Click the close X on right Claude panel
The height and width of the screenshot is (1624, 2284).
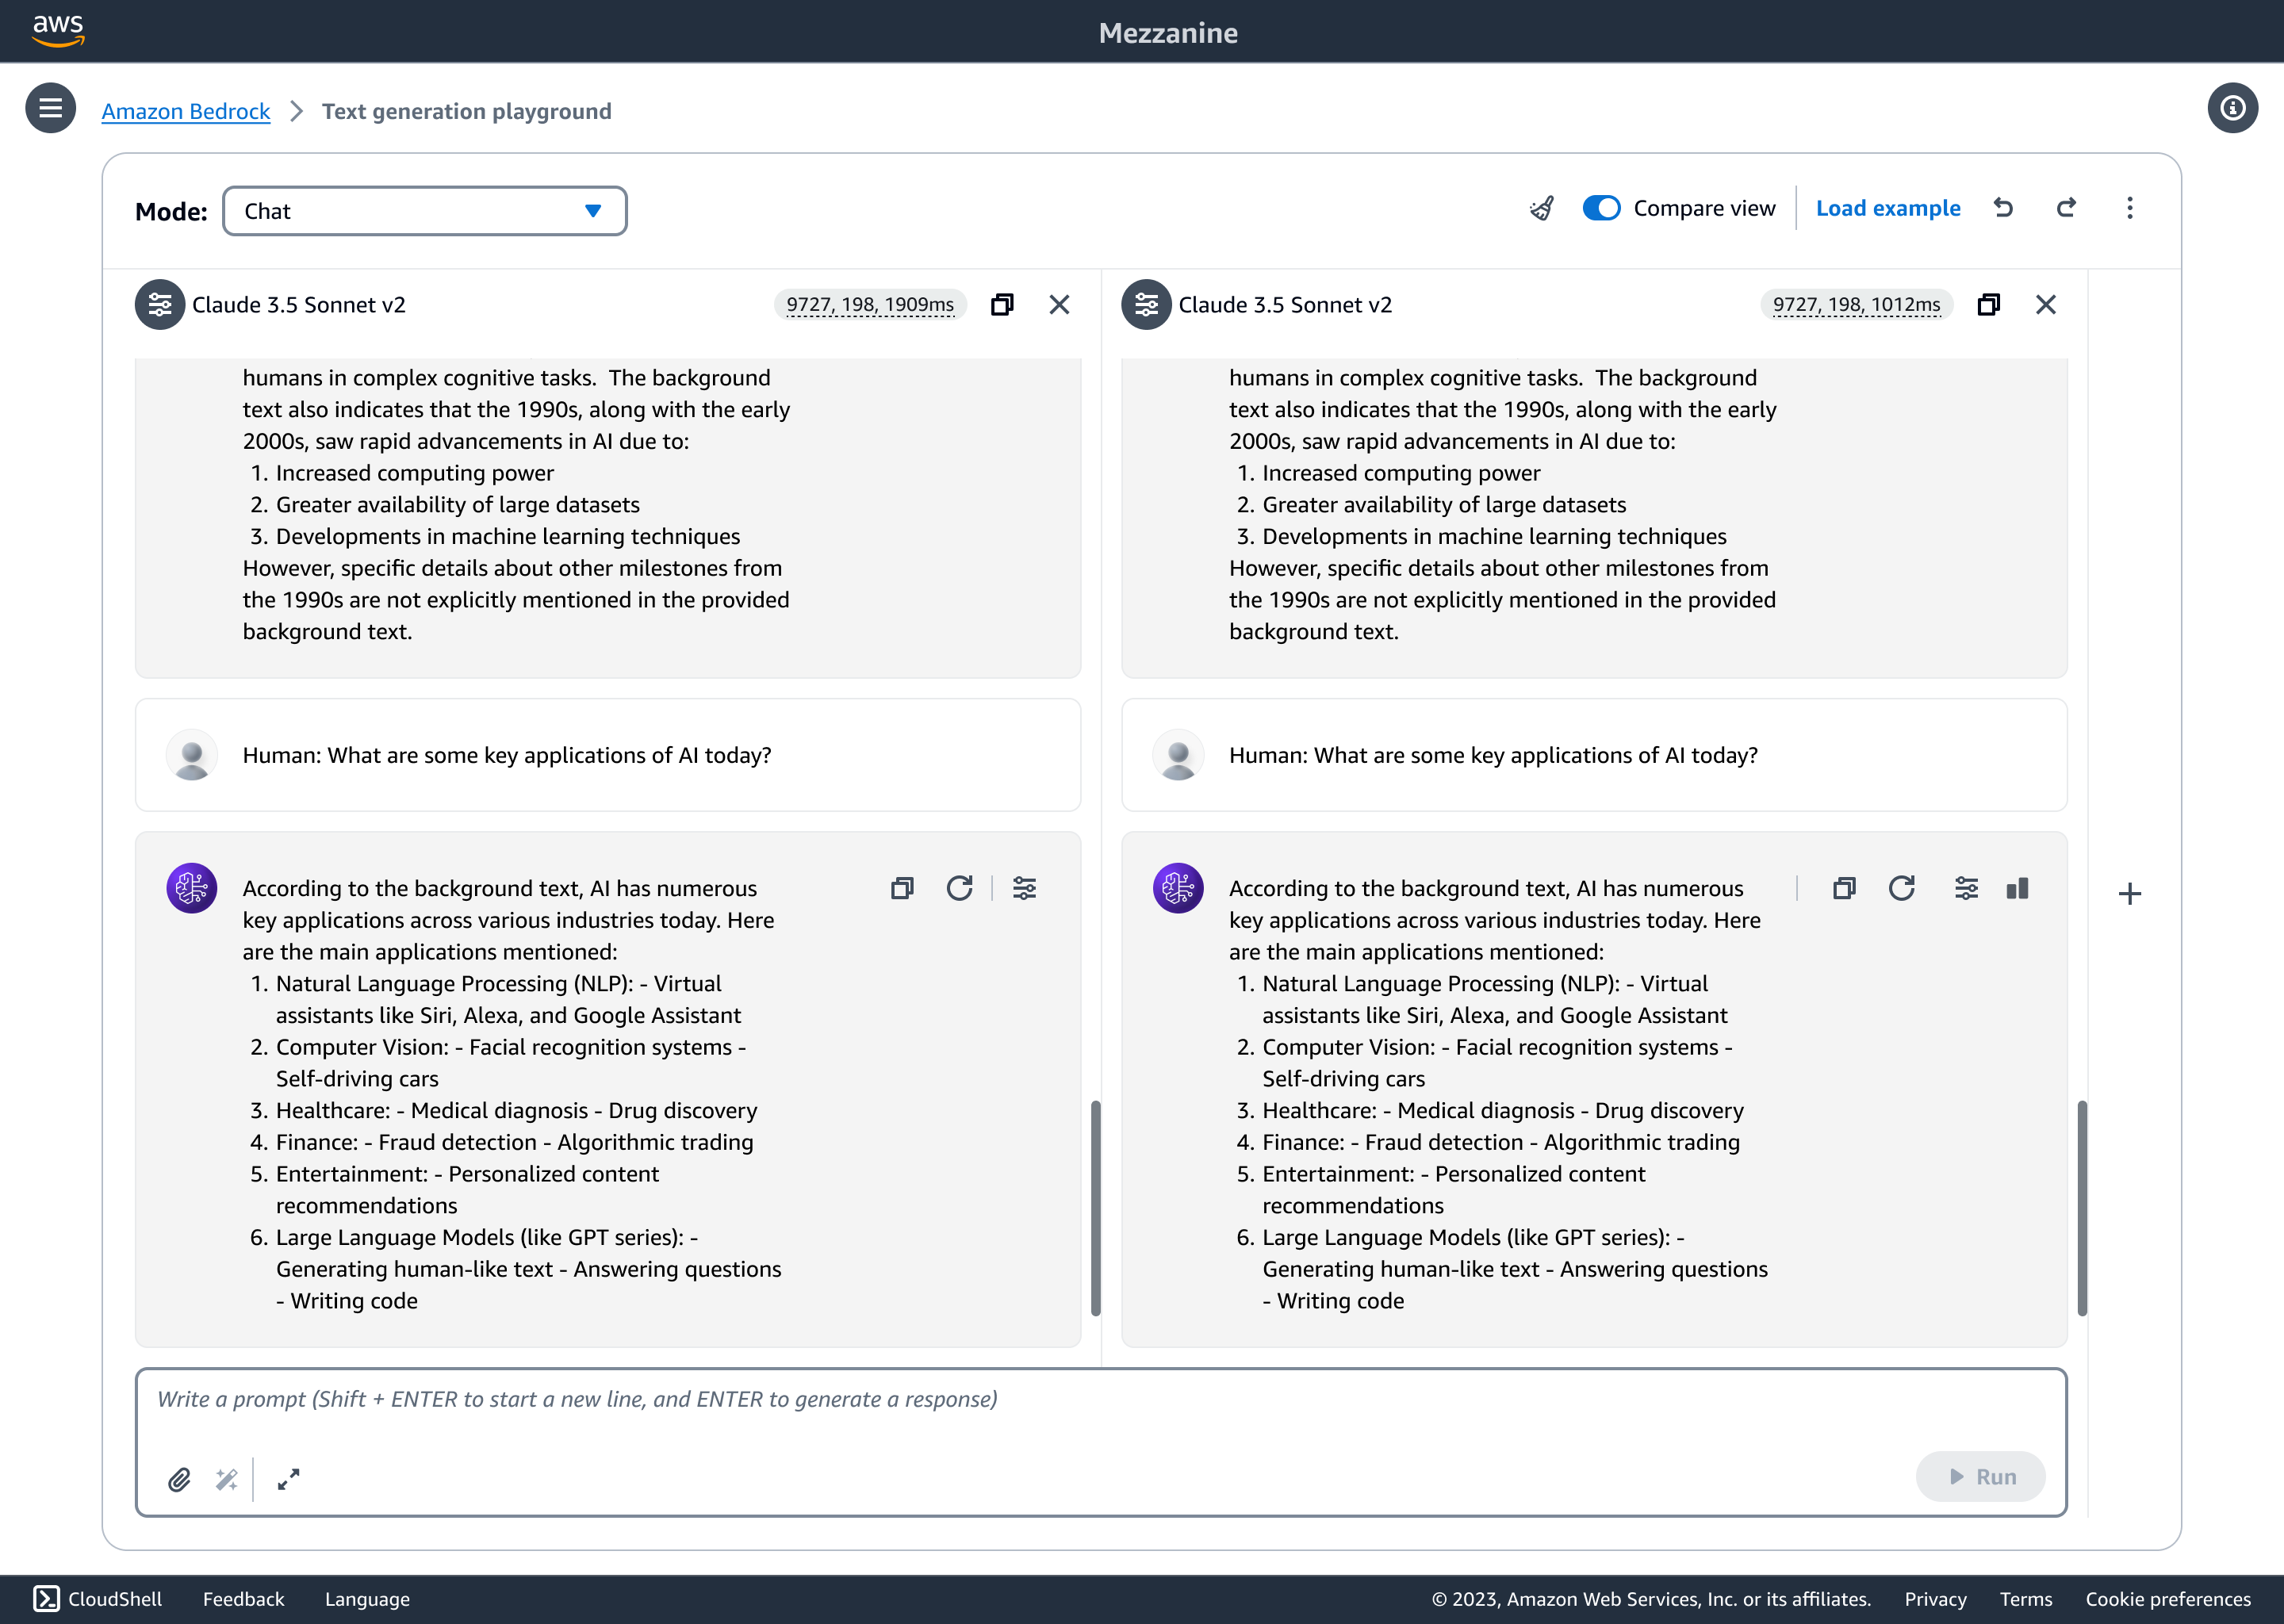click(x=2047, y=304)
